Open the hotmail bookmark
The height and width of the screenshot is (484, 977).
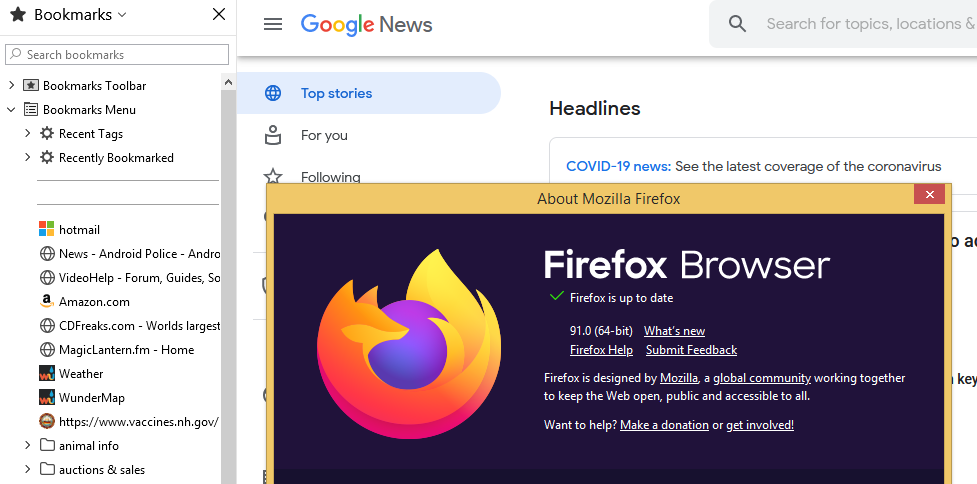(79, 230)
